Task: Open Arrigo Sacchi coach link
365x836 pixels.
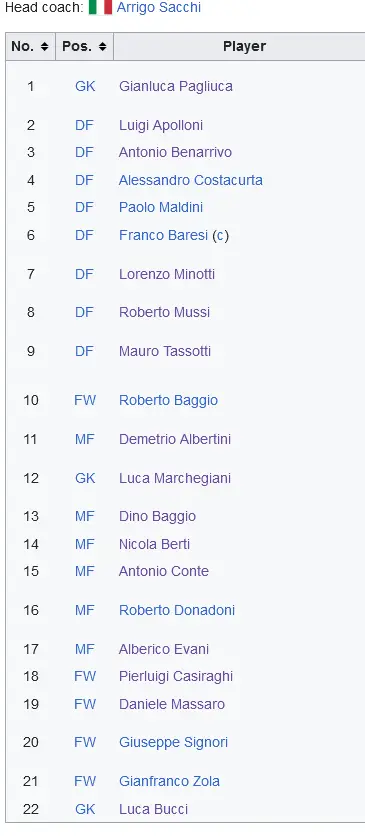Action: tap(159, 7)
